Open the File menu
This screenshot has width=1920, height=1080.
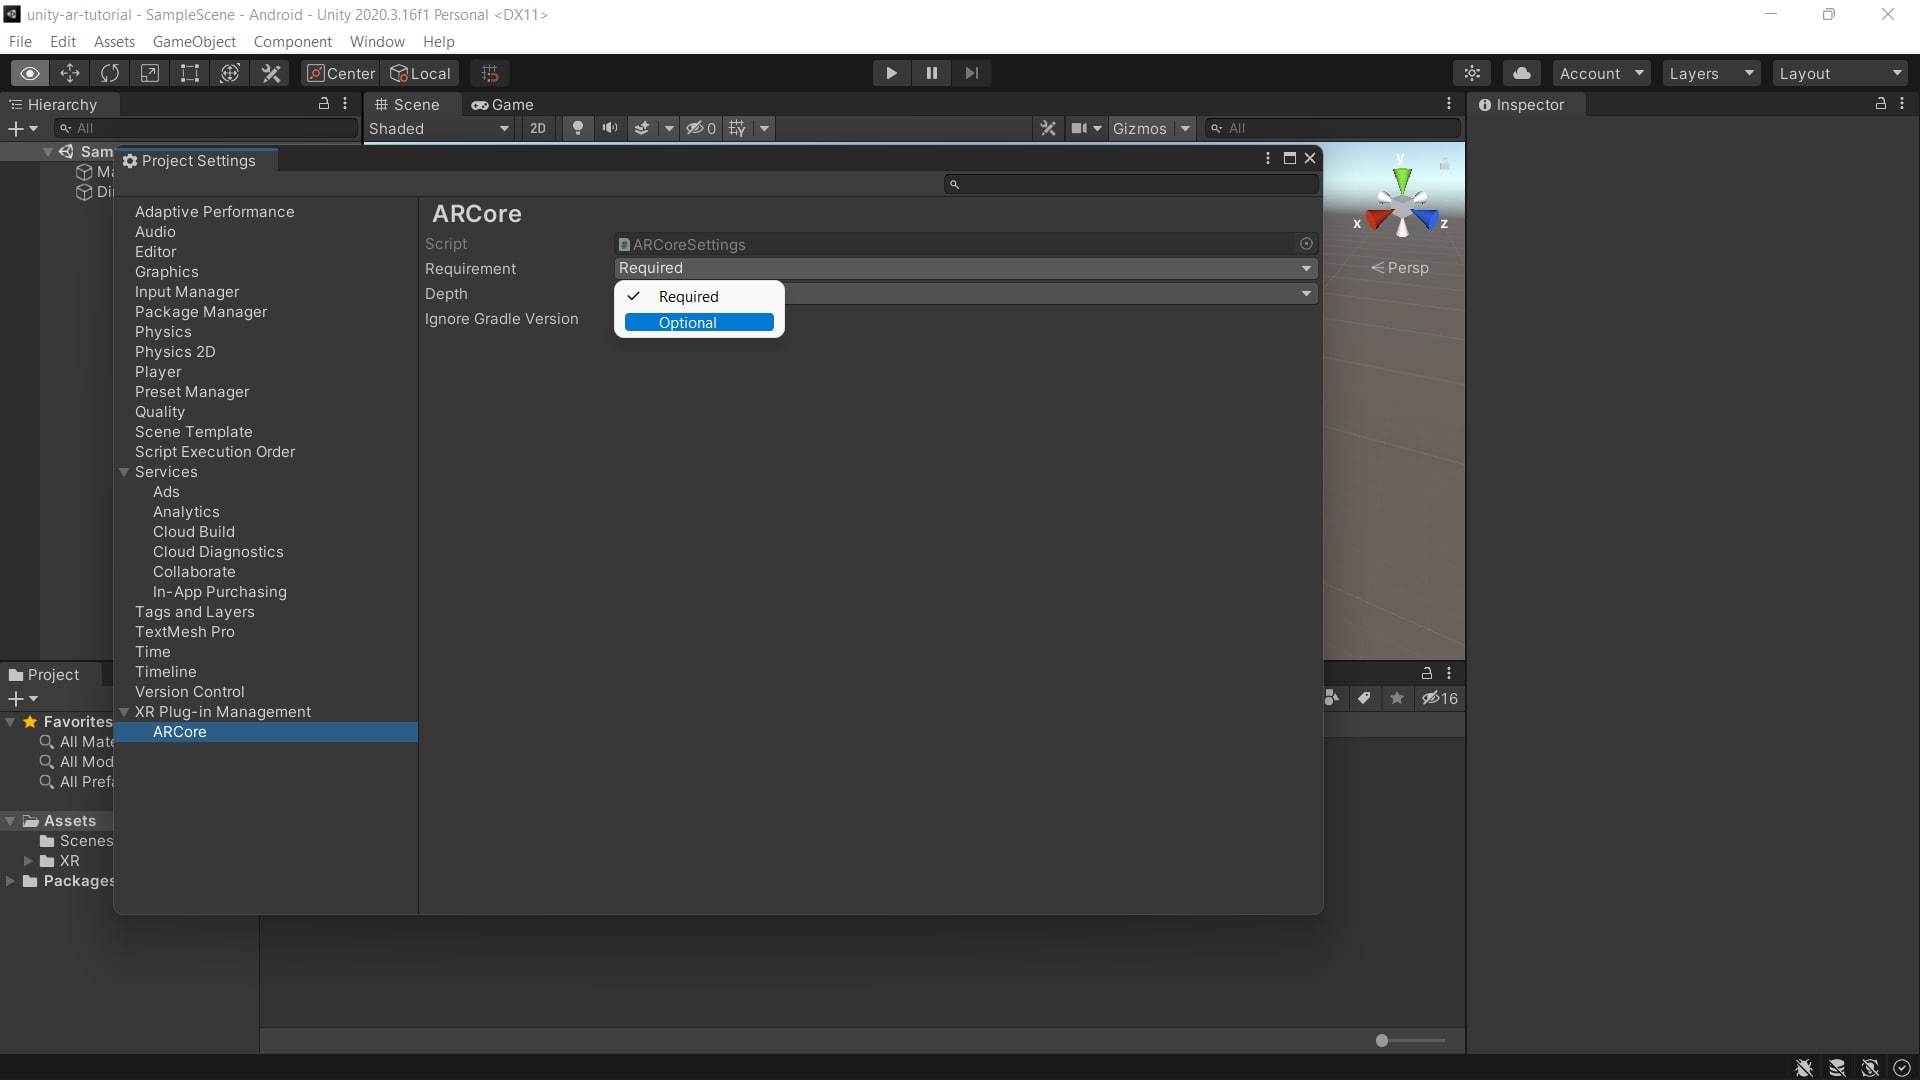20,41
